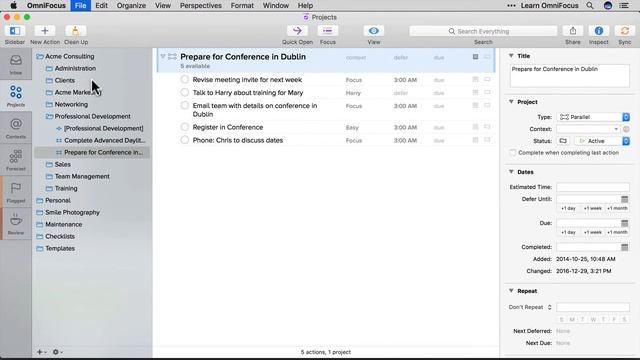Collapse Prepare for Conference project disclosure triangle
The height and width of the screenshot is (360, 640).
(x=163, y=56)
